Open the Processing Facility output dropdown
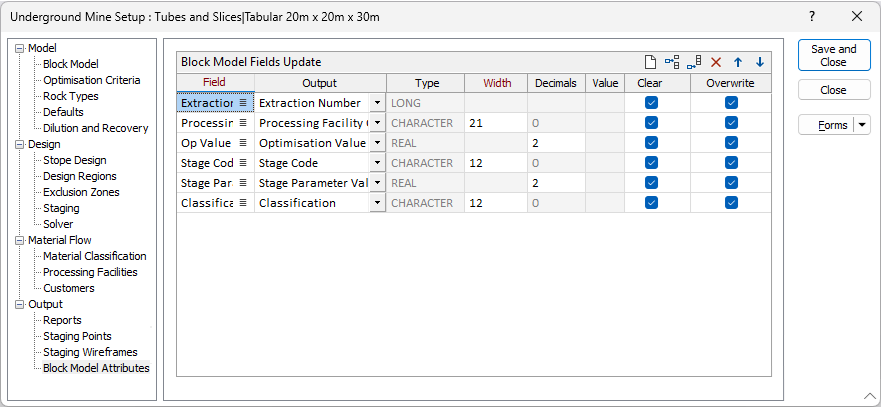The image size is (883, 409). [377, 123]
